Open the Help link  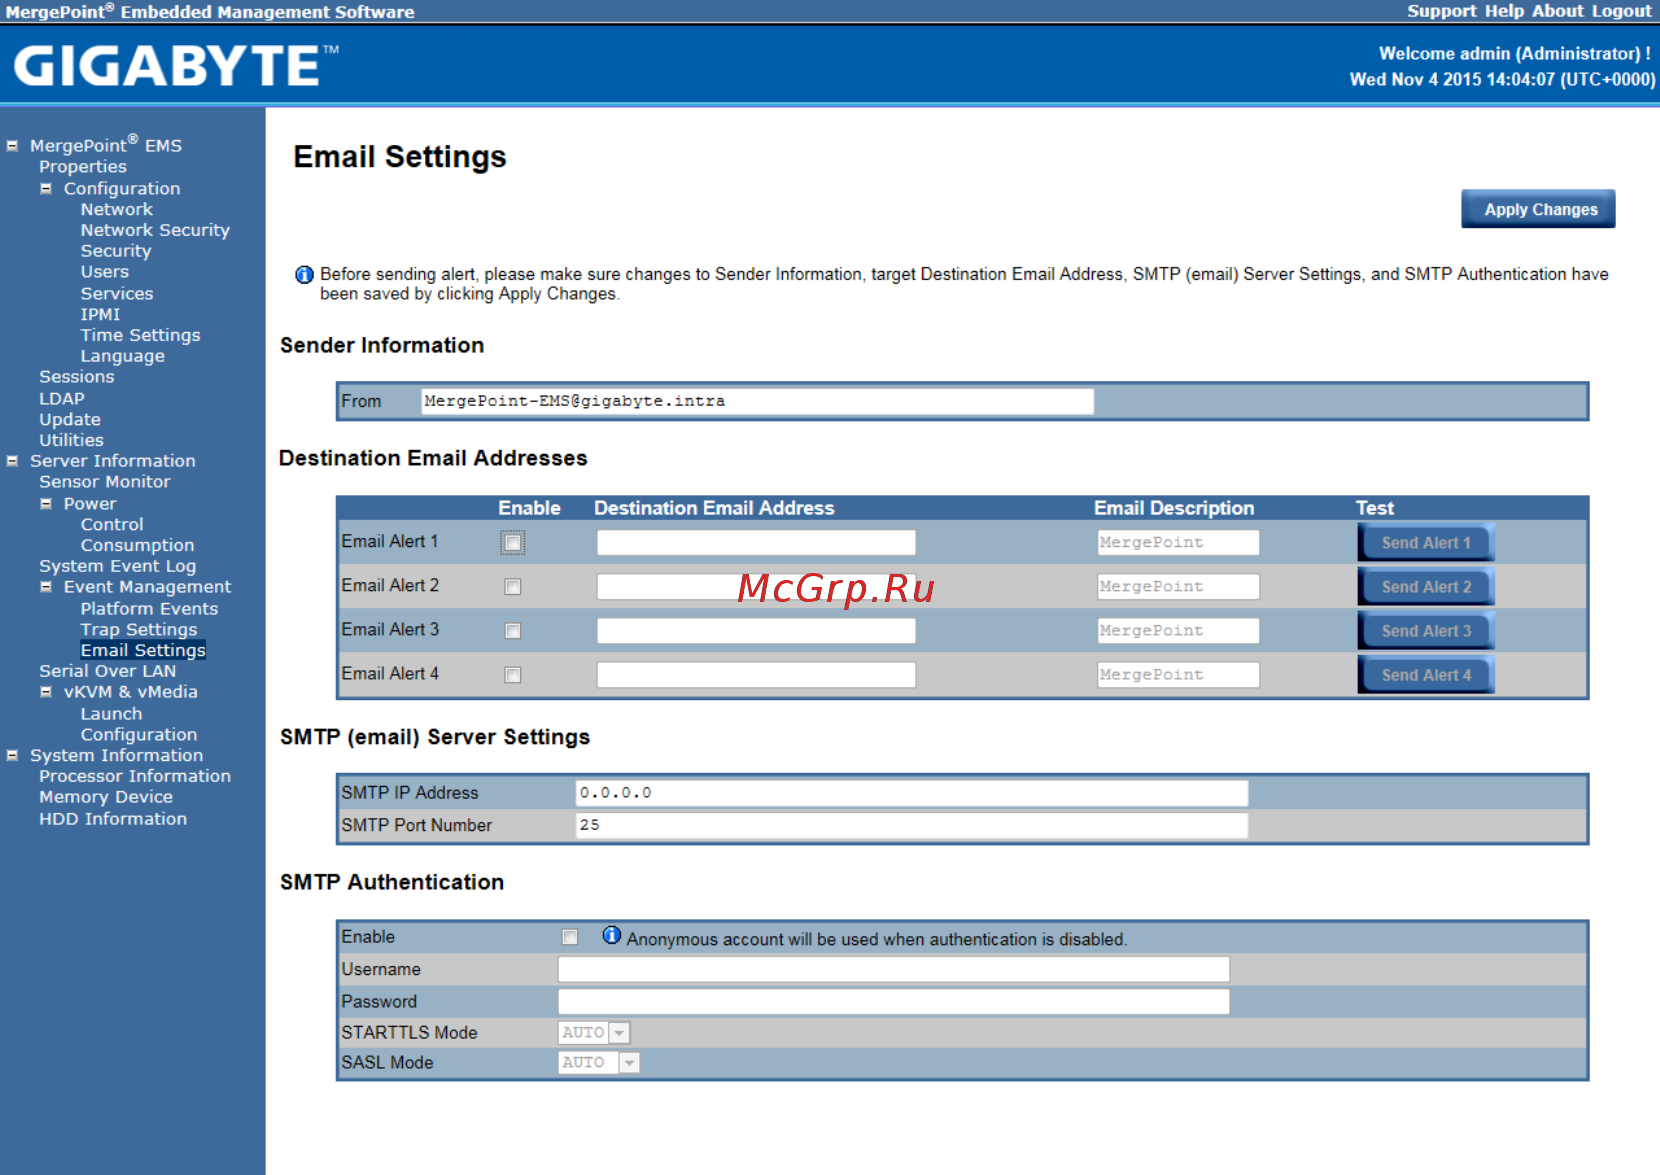(x=1504, y=11)
